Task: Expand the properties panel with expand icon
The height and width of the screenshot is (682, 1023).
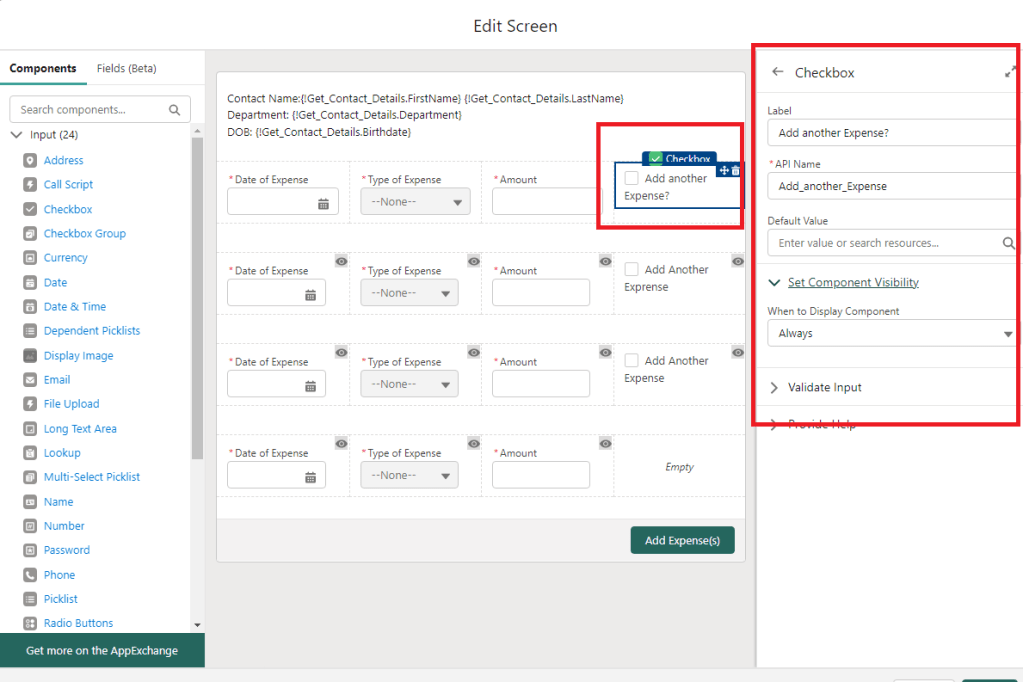Action: pos(1010,72)
